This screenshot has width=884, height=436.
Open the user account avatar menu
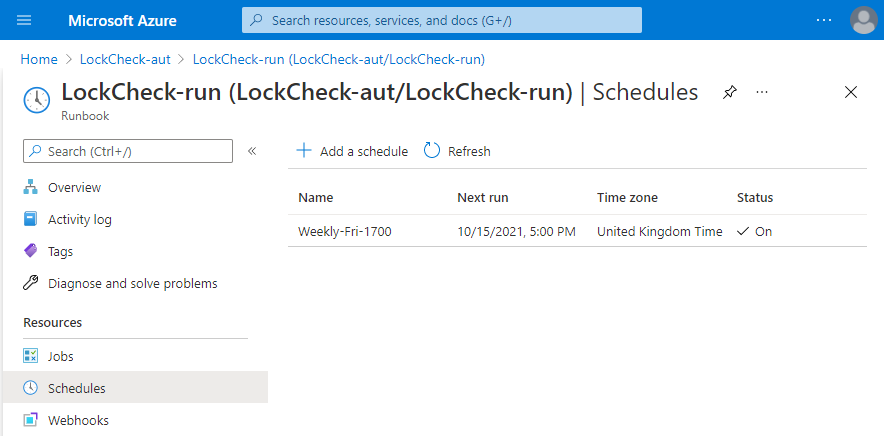(x=864, y=20)
